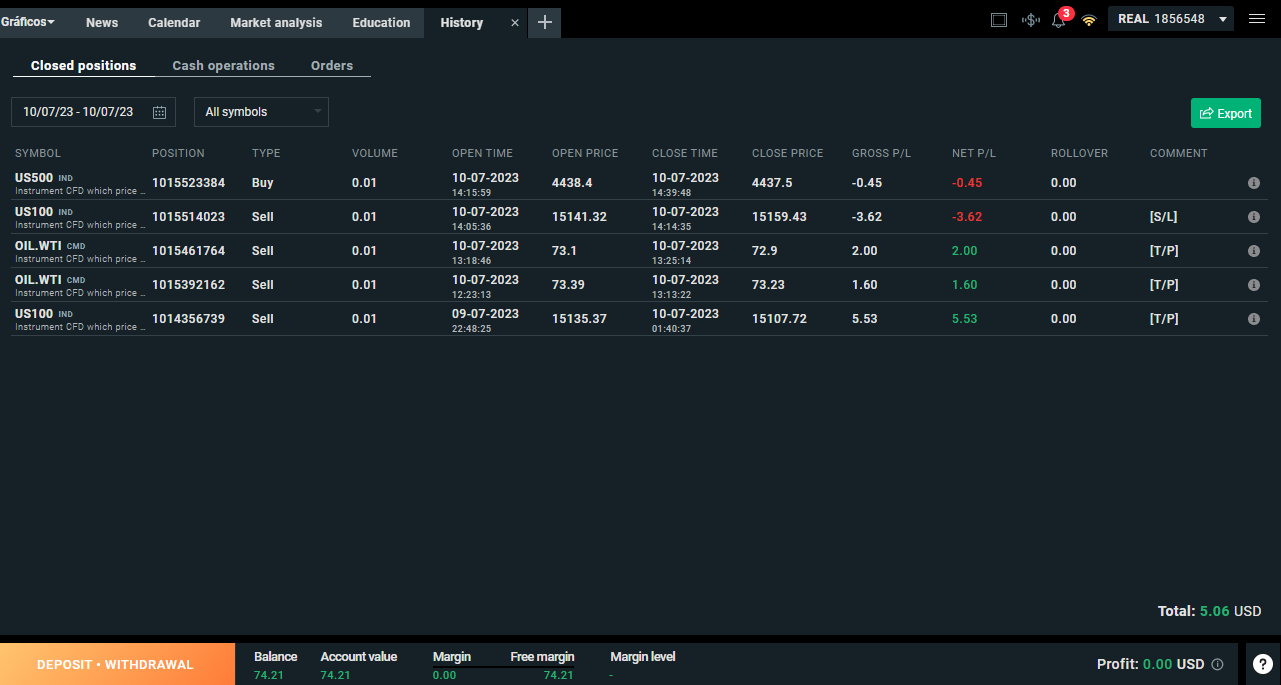The height and width of the screenshot is (685, 1281).
Task: Click OPEN PRICE column header
Action: pos(585,153)
